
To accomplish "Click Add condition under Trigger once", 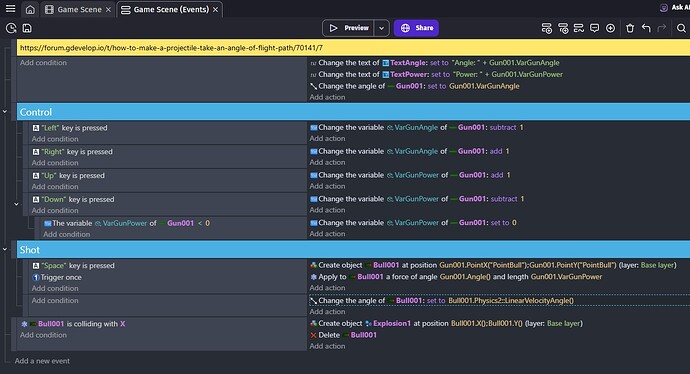I will (55, 289).
